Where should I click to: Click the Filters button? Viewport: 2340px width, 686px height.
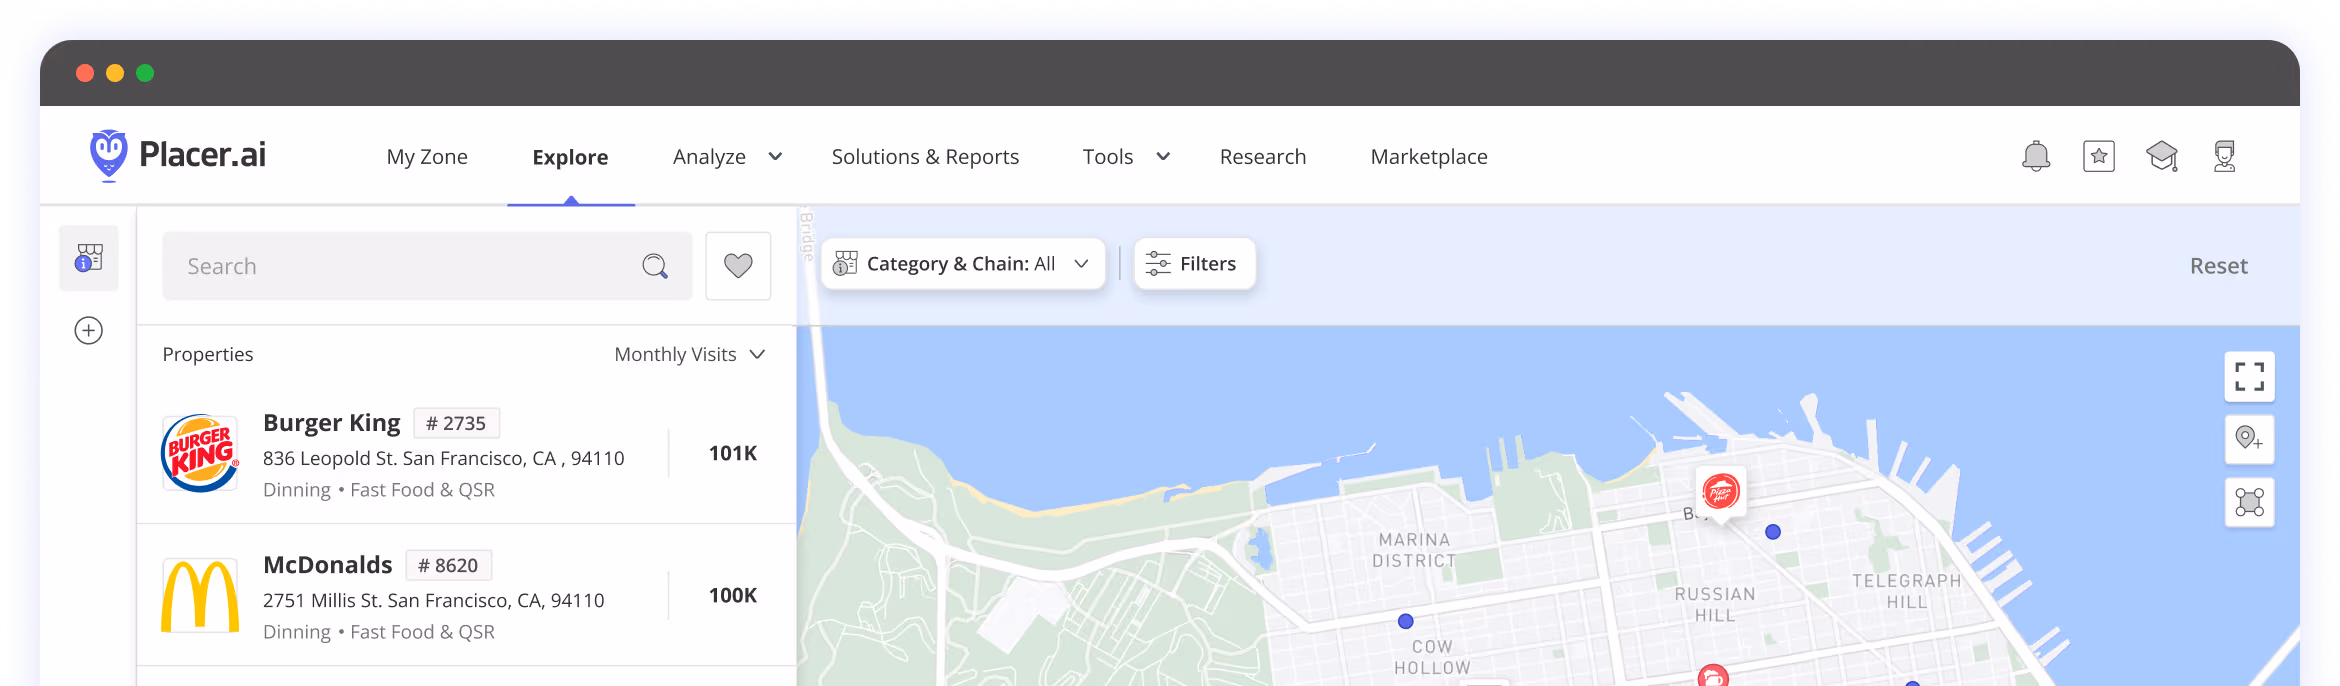[x=1194, y=264]
